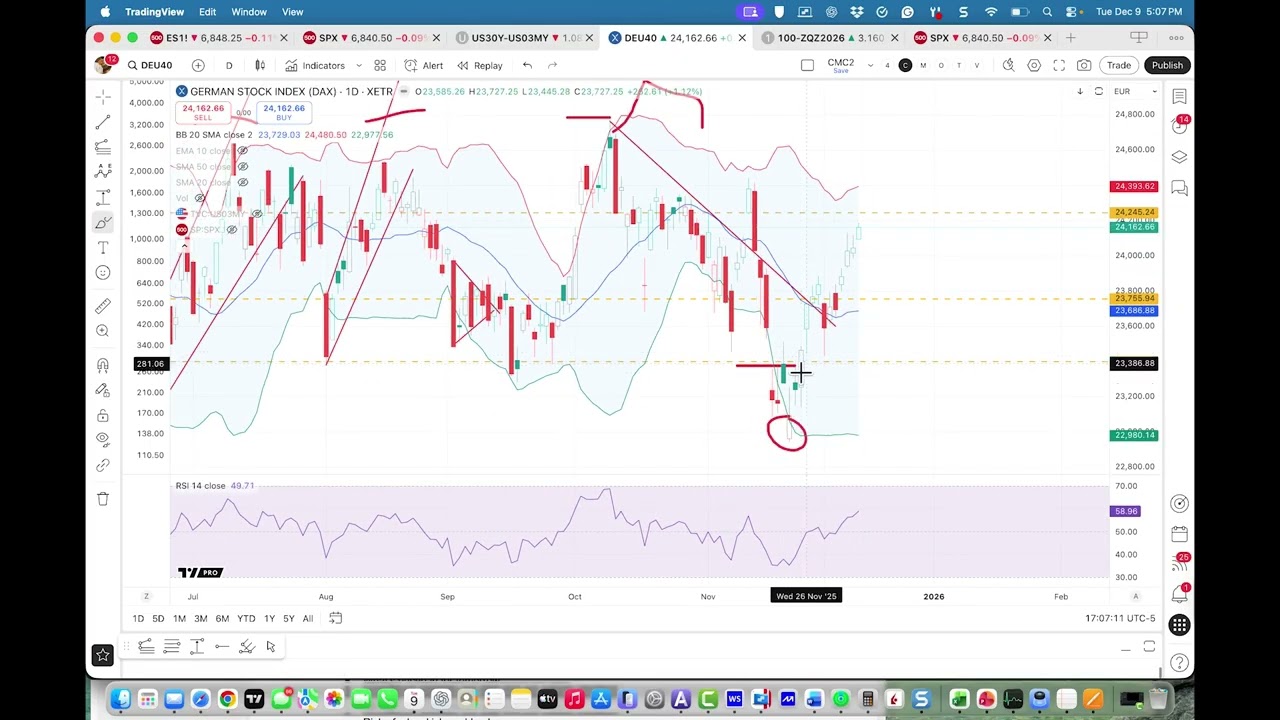The image size is (1280, 720).
Task: Open the chats panel
Action: click(1180, 187)
